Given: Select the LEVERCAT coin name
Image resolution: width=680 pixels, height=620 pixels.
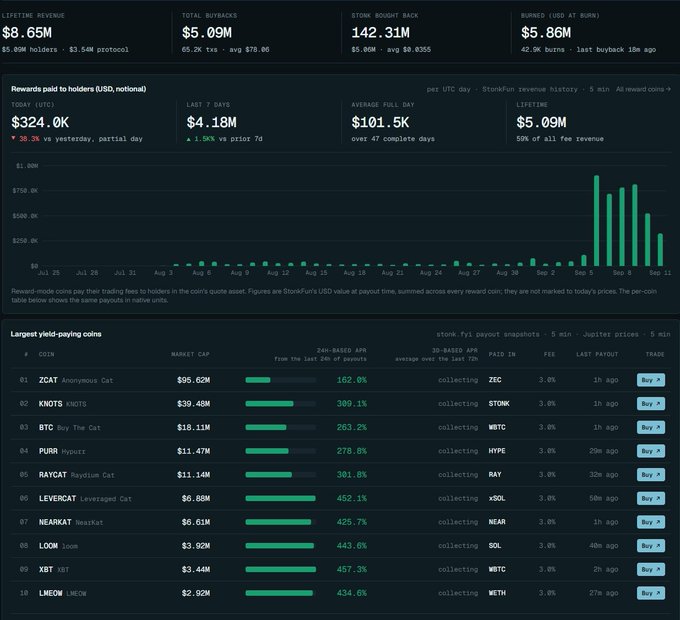Looking at the screenshot, I should [x=57, y=499].
